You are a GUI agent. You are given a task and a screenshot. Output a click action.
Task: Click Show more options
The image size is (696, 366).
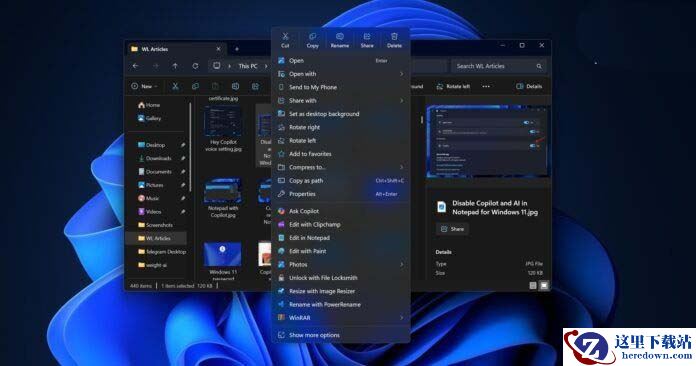pos(340,335)
